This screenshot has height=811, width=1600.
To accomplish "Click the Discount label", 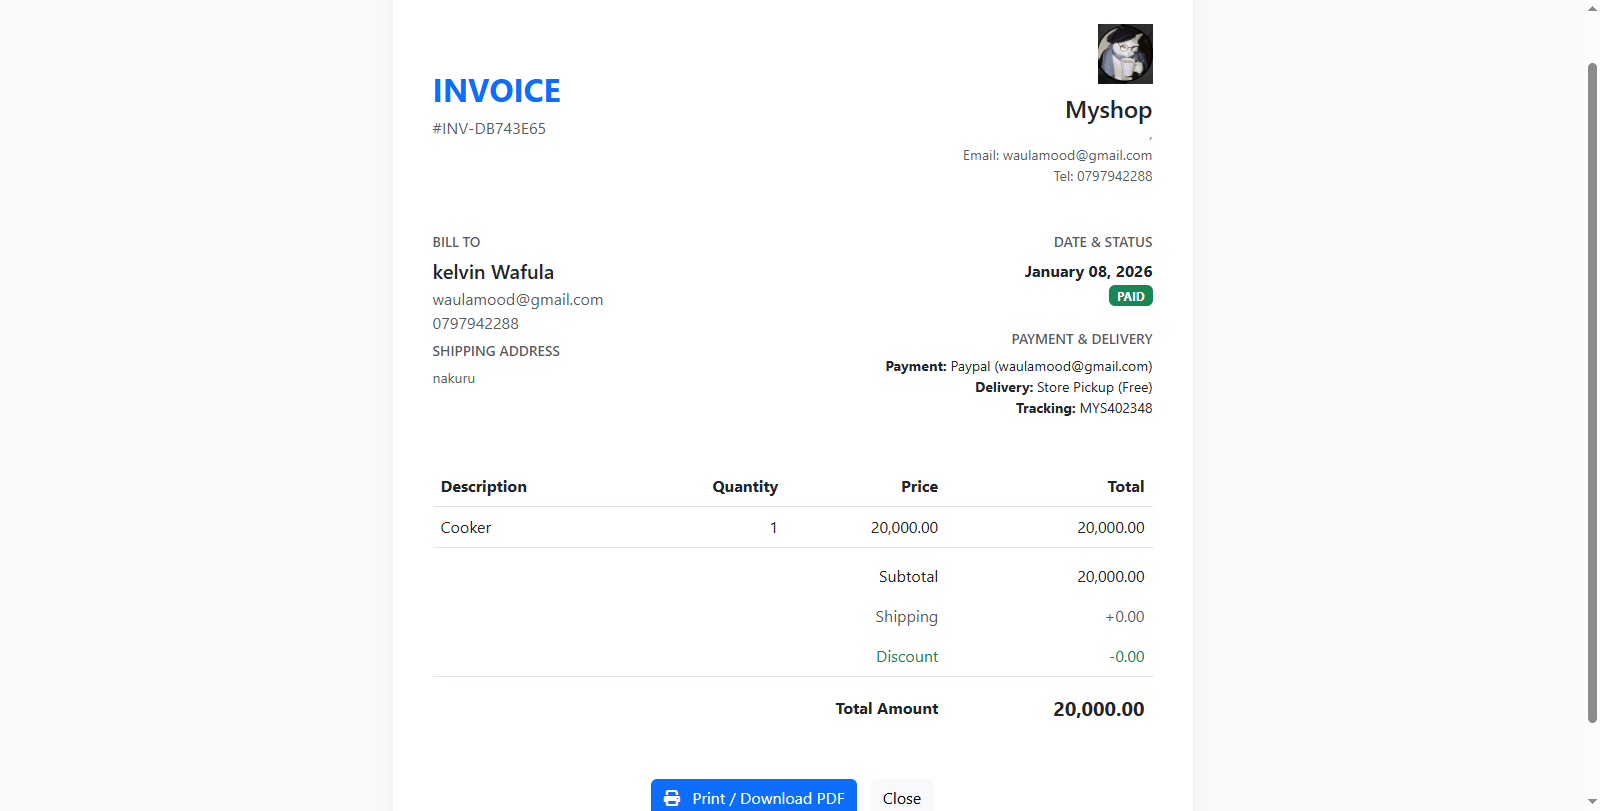I will coord(907,657).
